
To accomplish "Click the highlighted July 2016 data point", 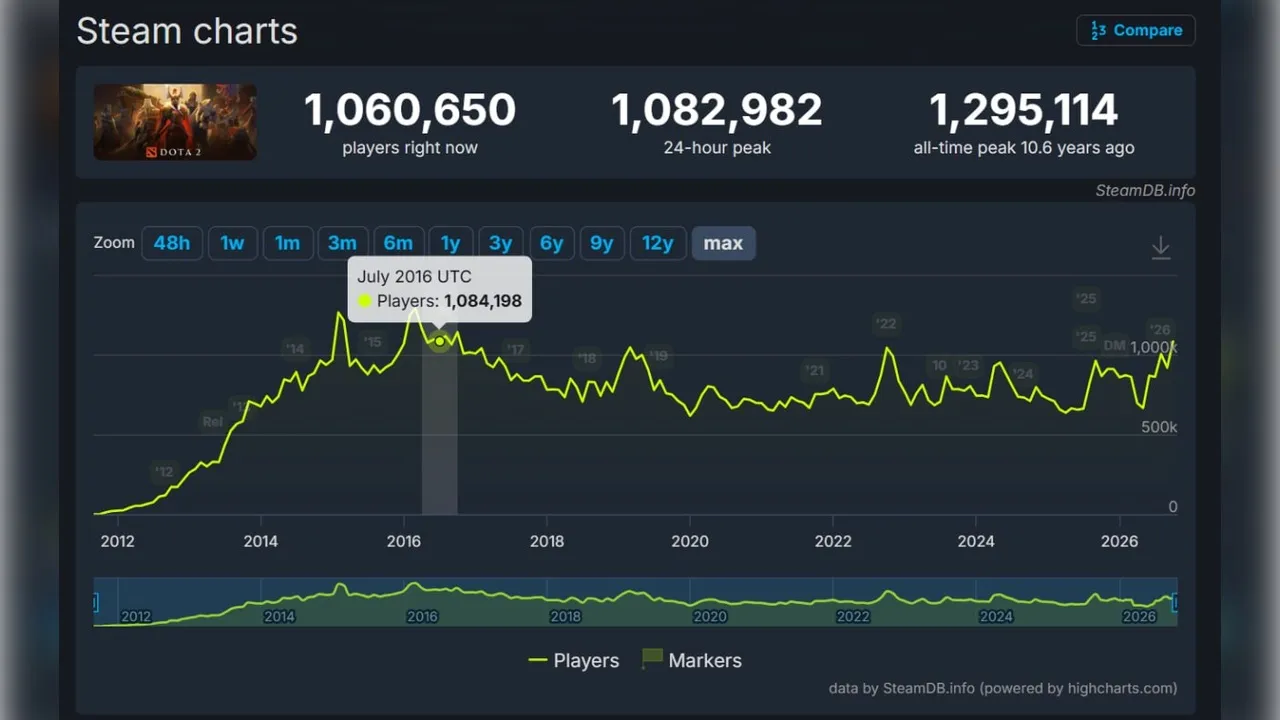I will 440,341.
